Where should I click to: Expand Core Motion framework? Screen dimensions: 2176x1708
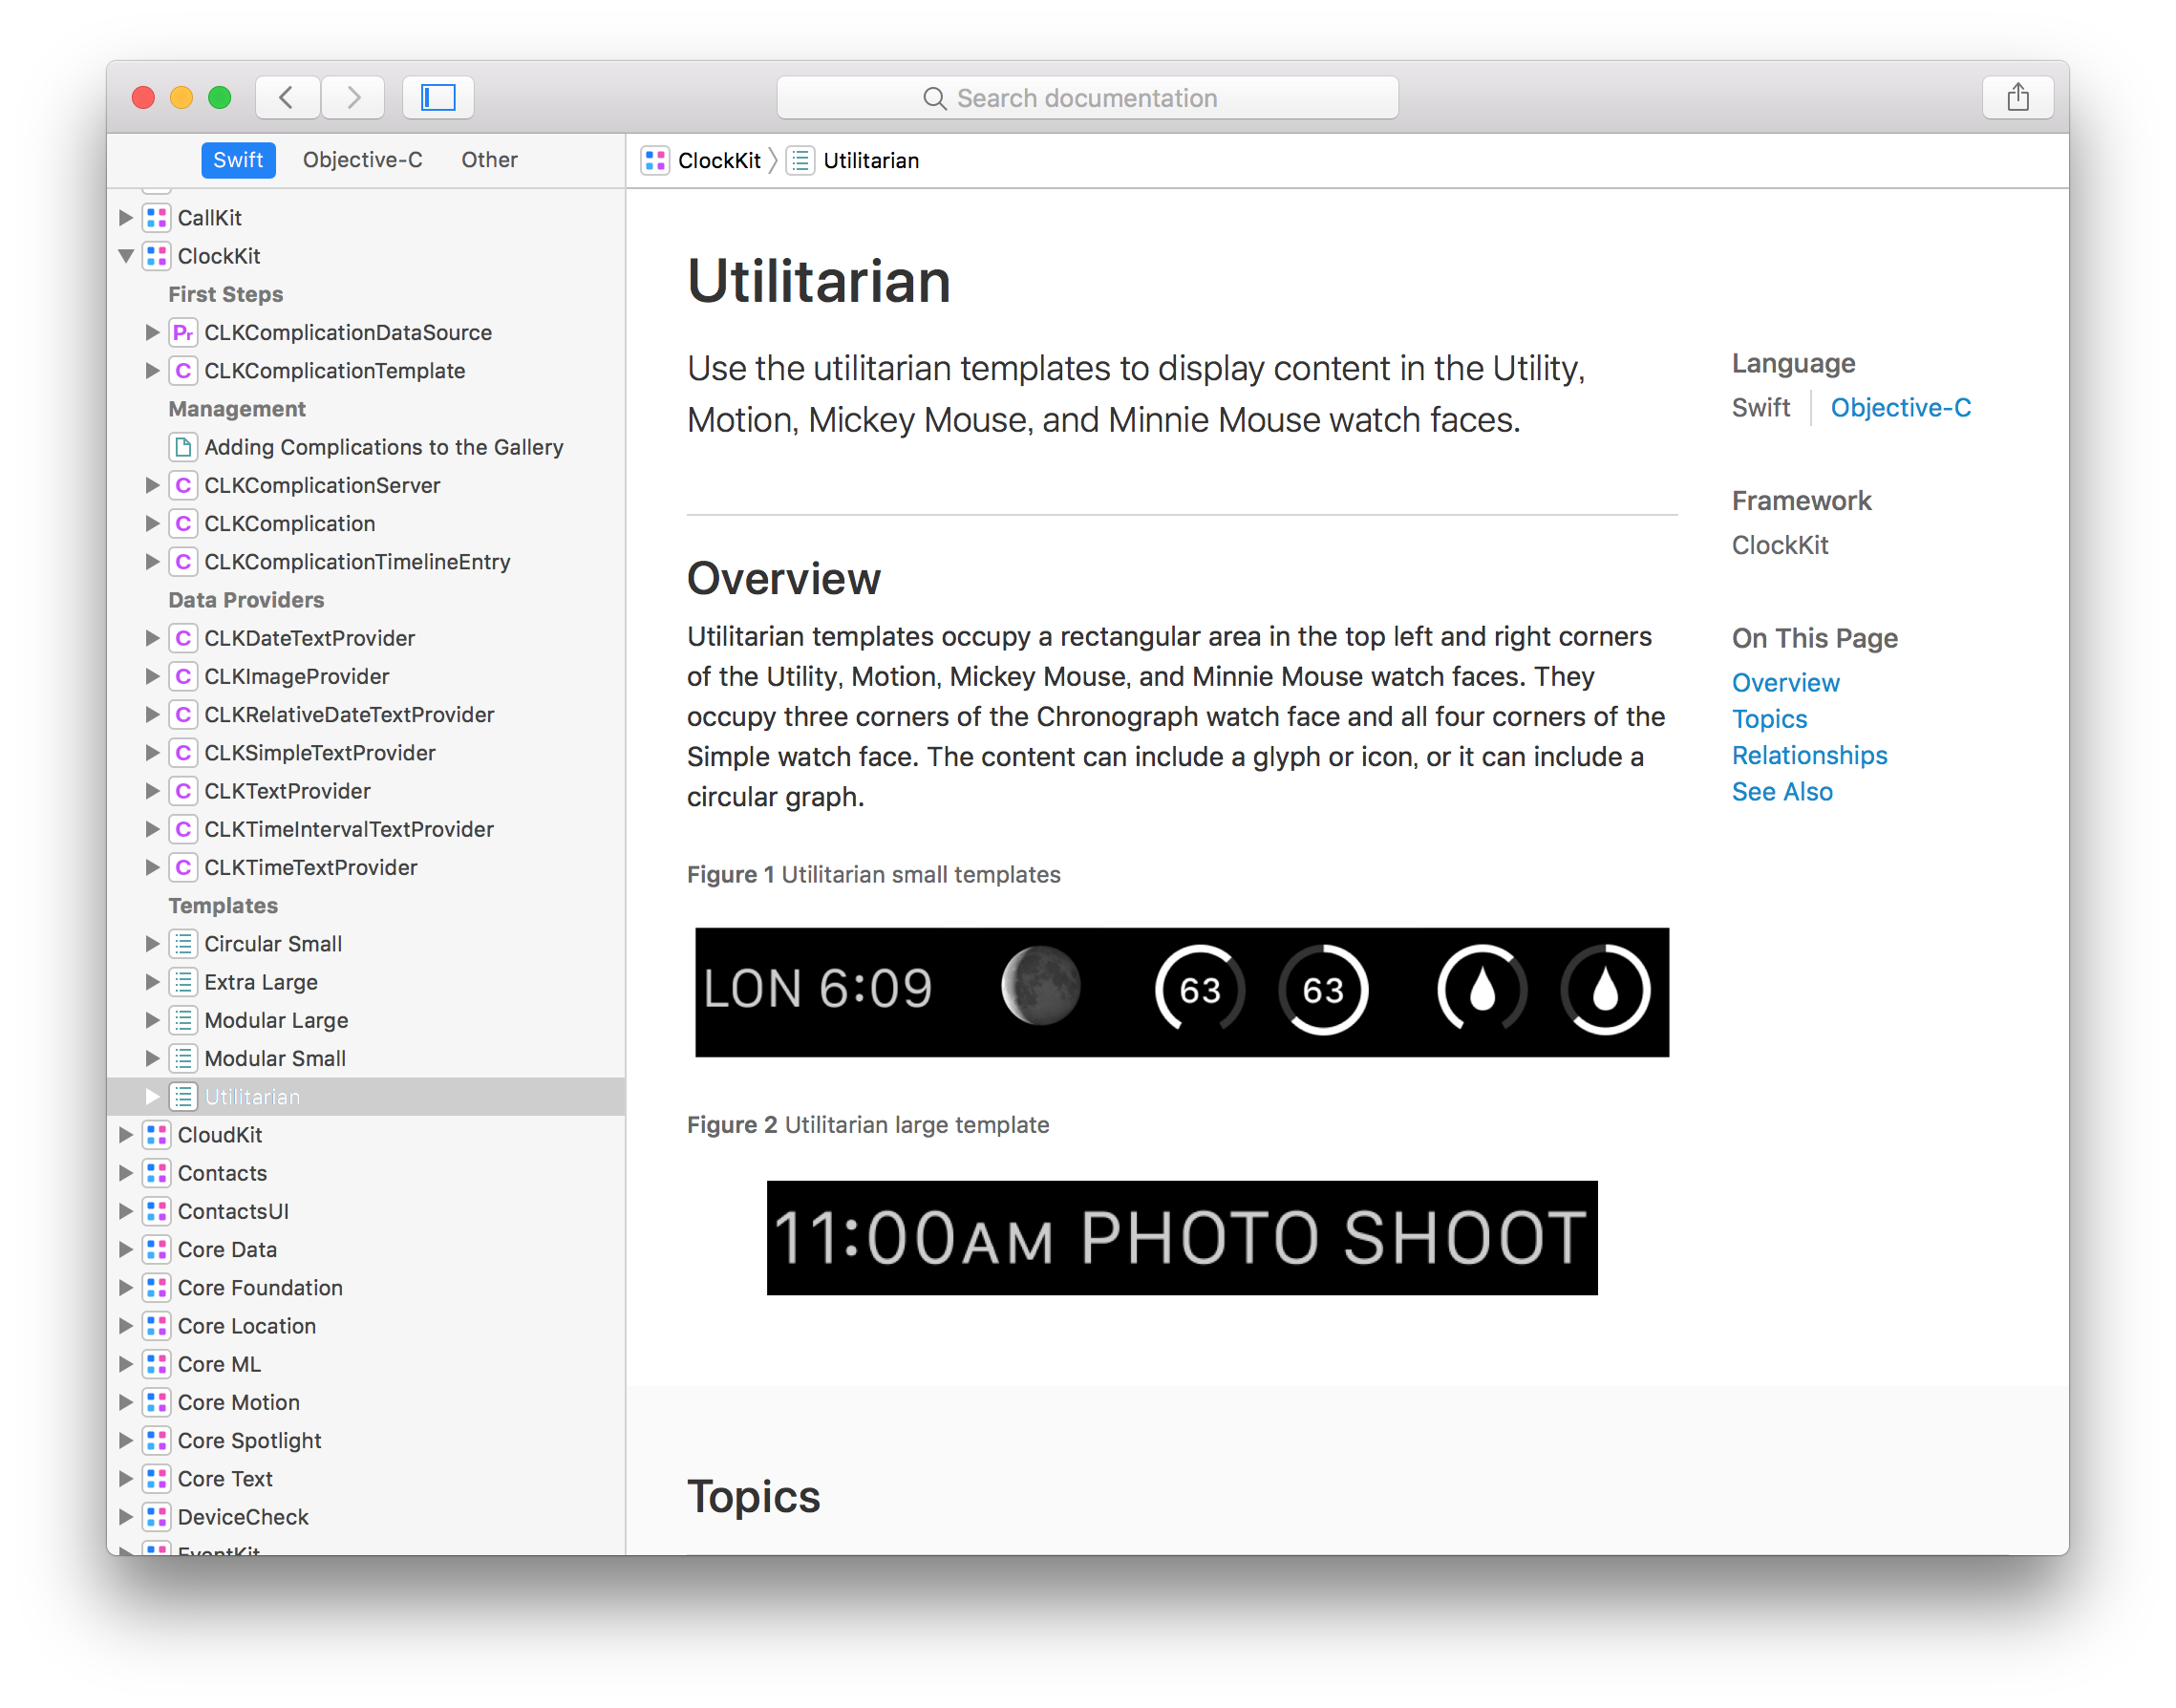(x=126, y=1402)
